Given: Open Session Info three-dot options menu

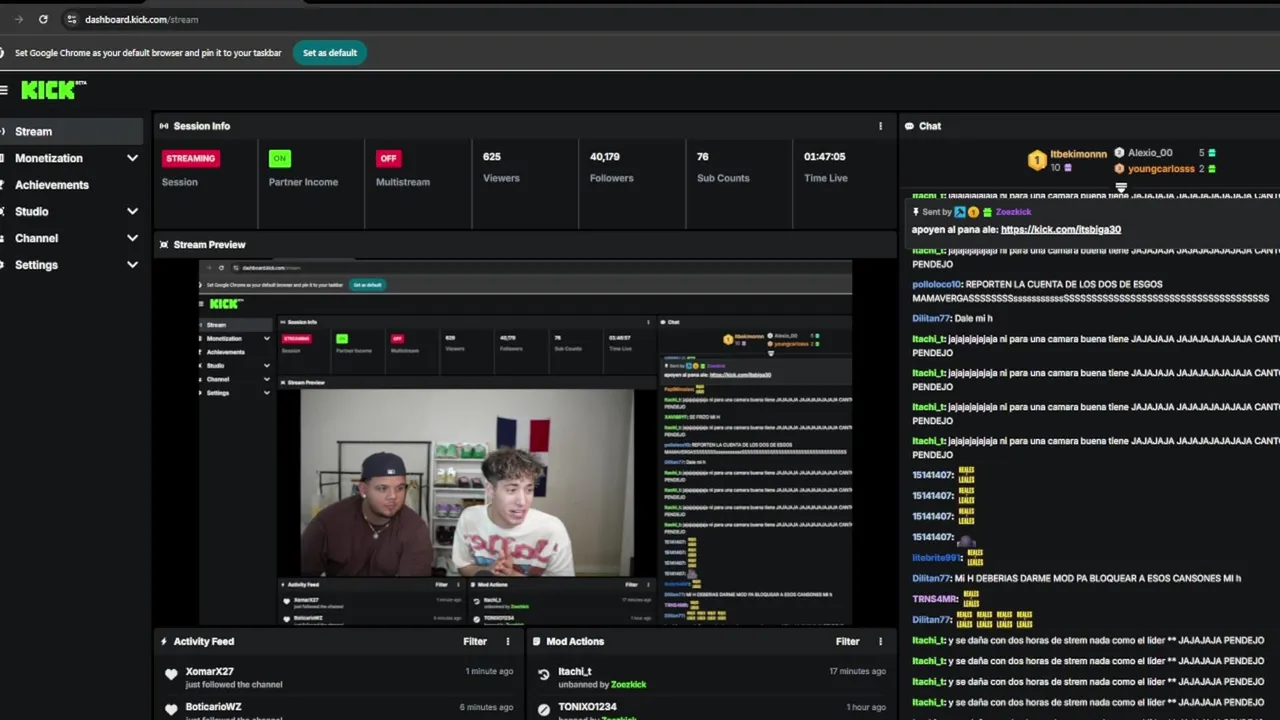Looking at the screenshot, I should [x=880, y=126].
